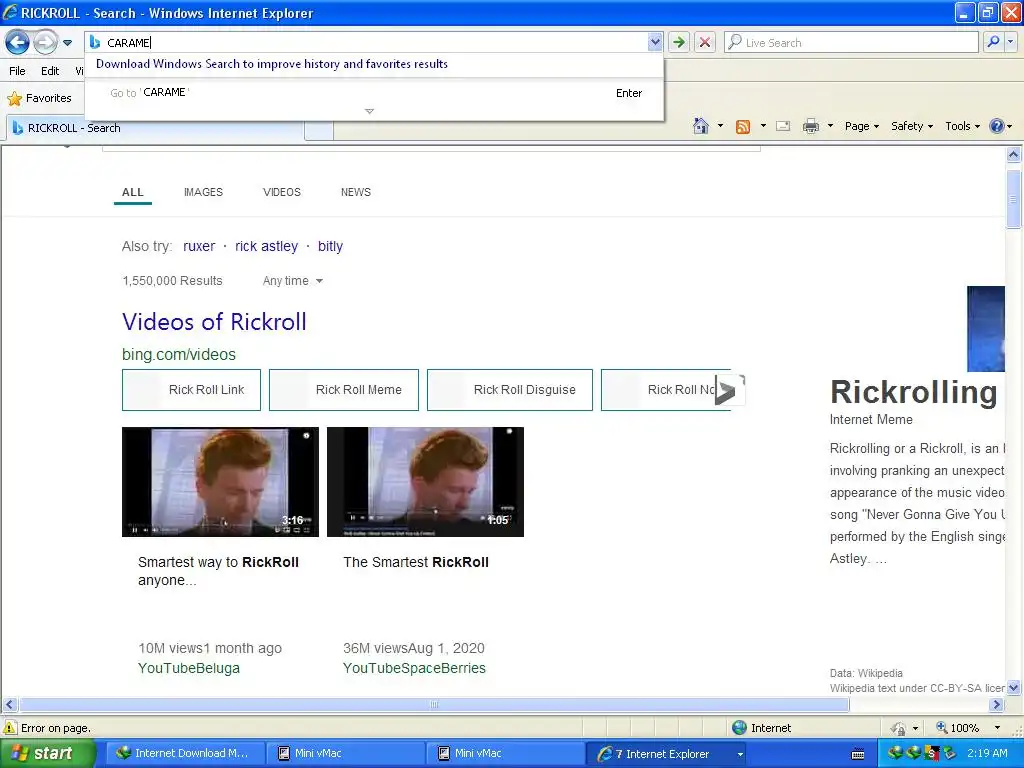
Task: Click the Rick Roll Link chip
Action: [x=191, y=390]
